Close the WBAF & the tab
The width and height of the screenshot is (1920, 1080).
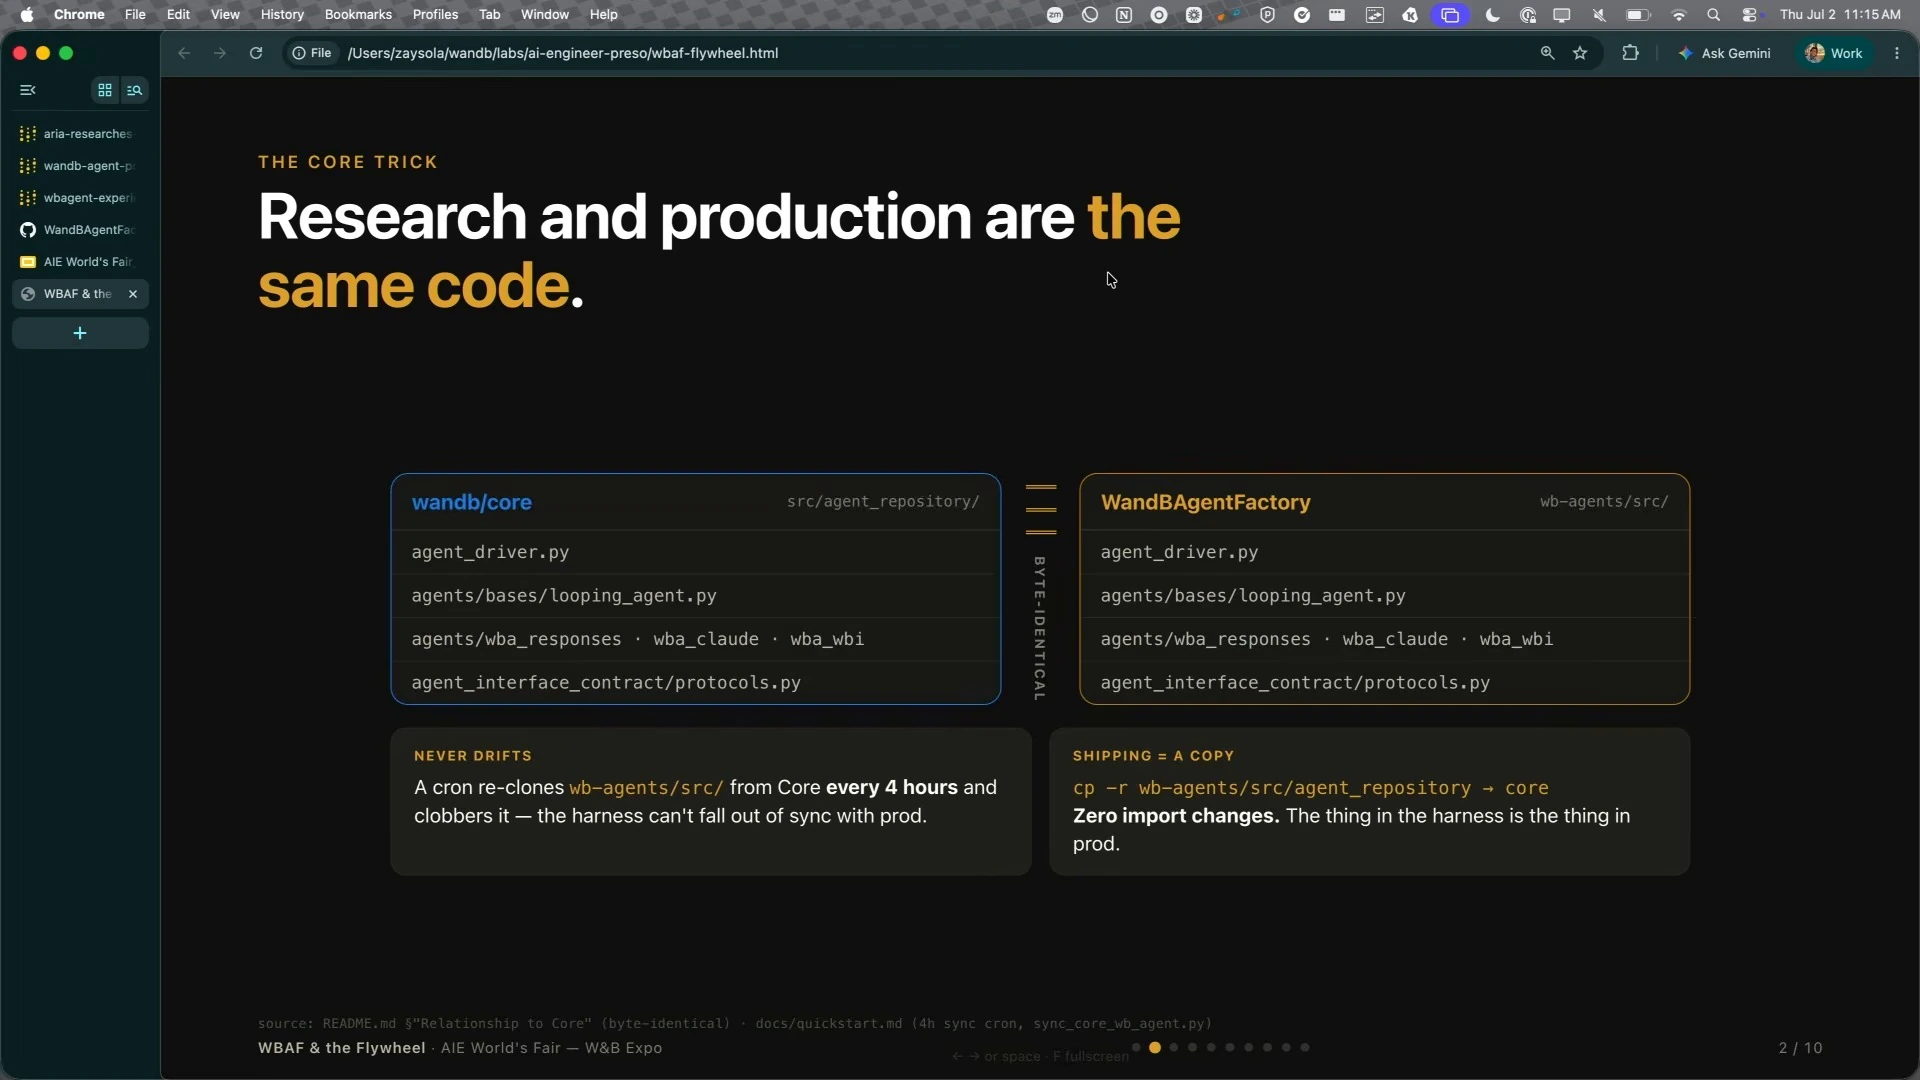click(133, 294)
